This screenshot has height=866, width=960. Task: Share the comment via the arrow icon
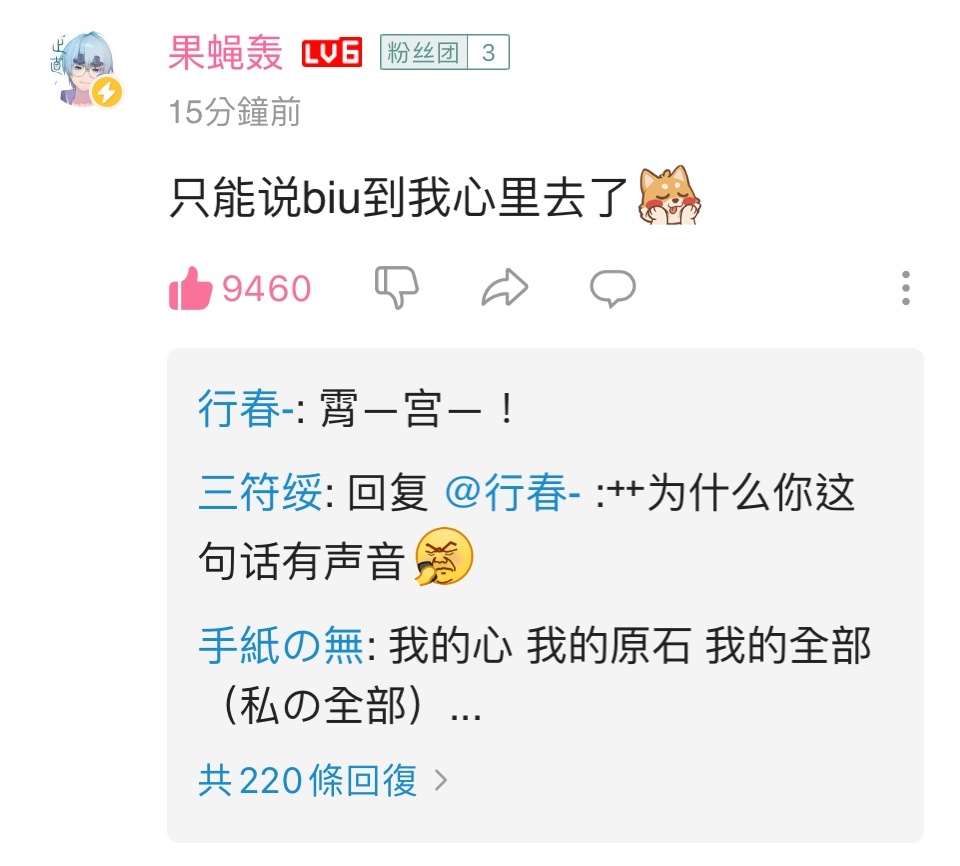tap(504, 287)
